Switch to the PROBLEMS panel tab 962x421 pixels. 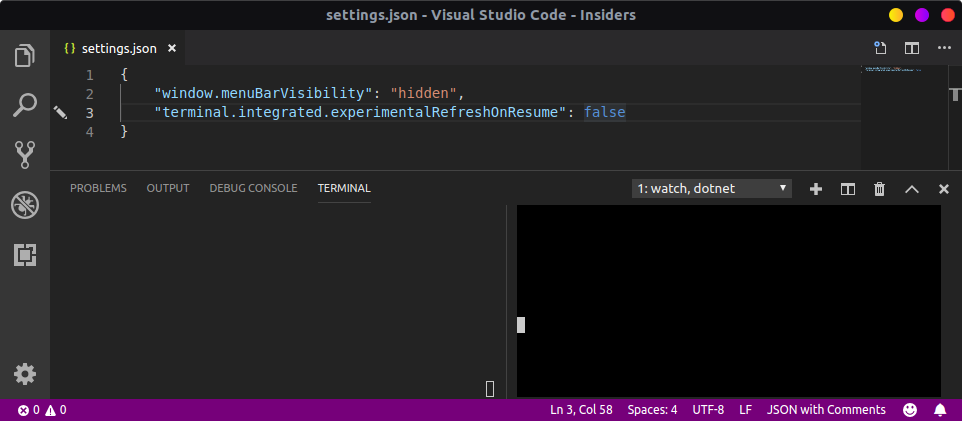click(98, 188)
